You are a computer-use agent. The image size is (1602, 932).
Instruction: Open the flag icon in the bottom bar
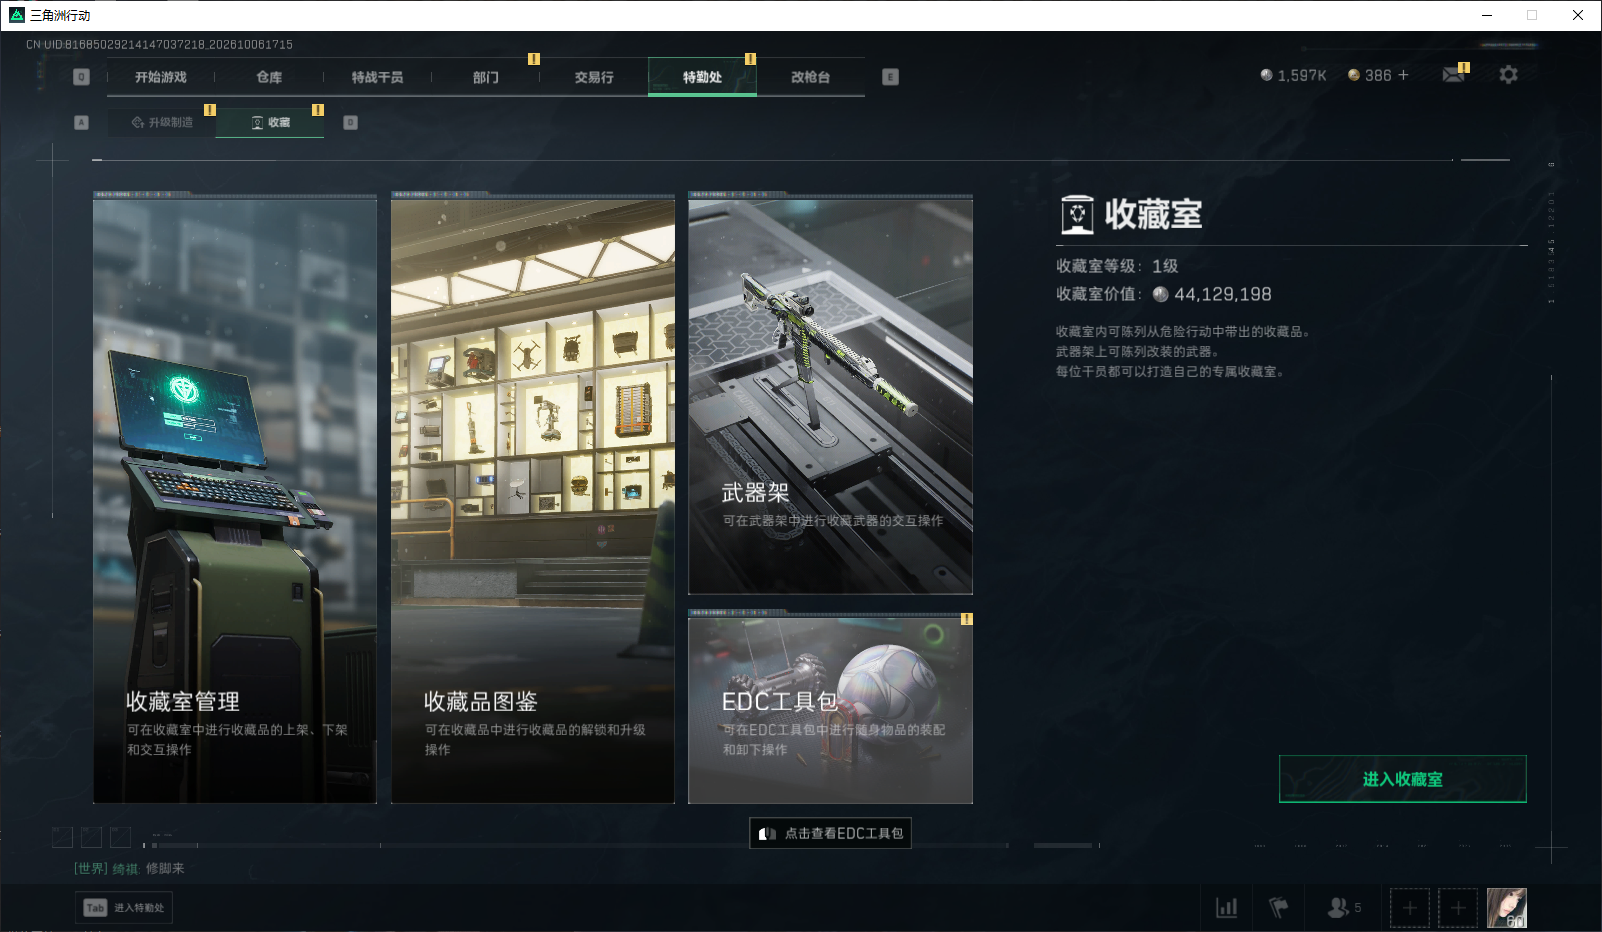(x=1278, y=907)
